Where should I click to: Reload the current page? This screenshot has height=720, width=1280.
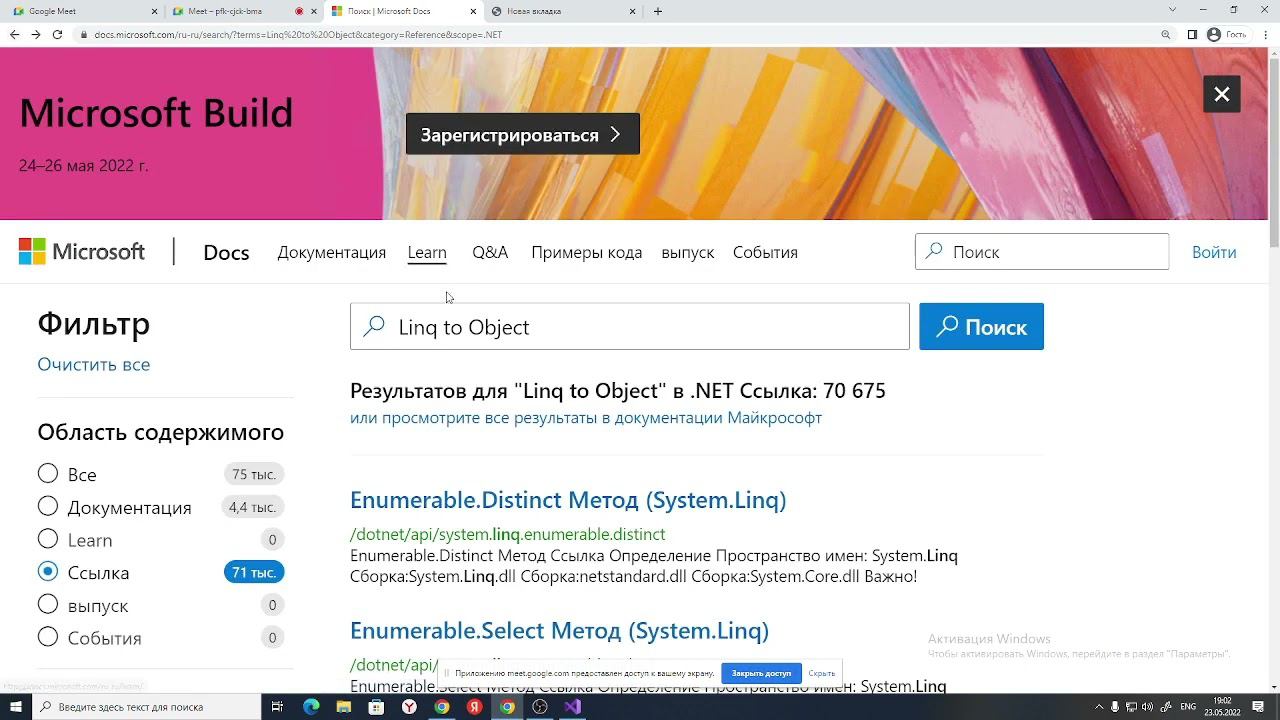57,34
